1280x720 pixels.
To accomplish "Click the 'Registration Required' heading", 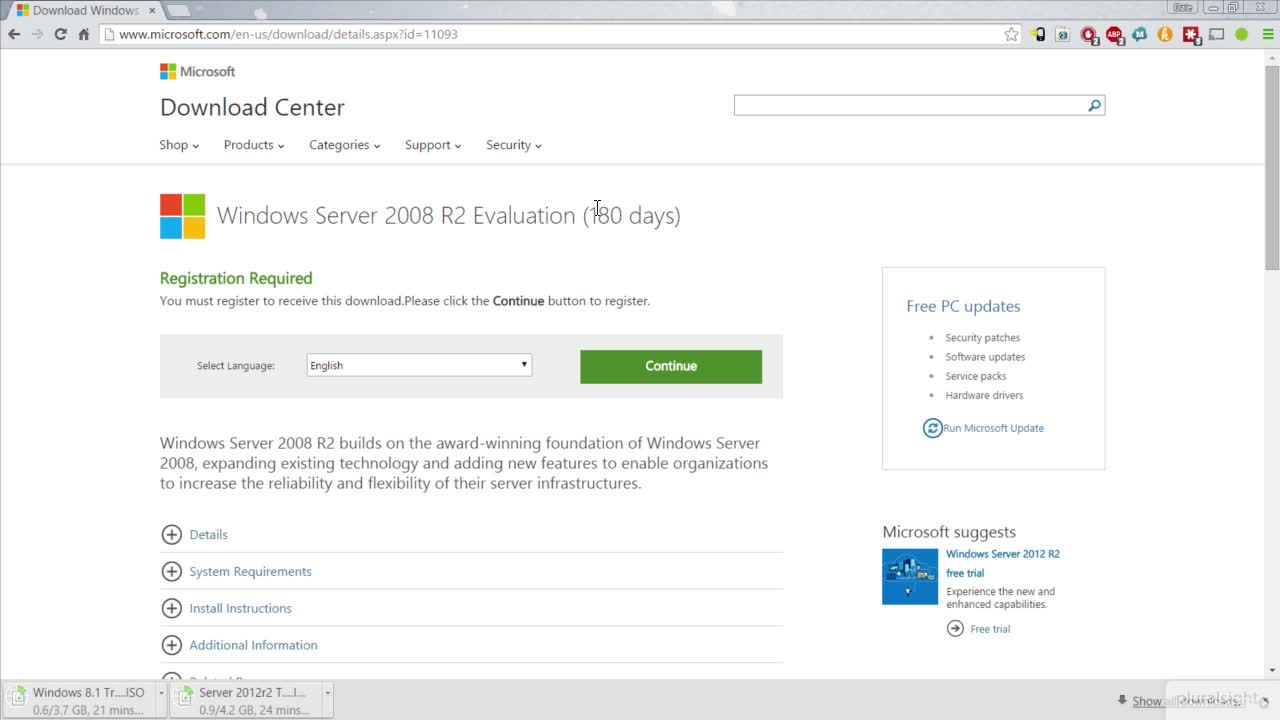I will tap(236, 278).
